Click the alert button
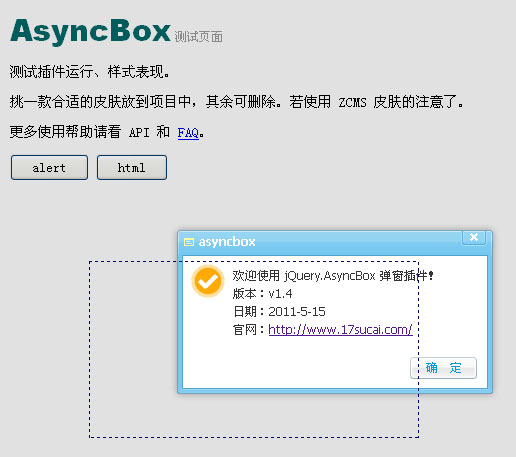The width and height of the screenshot is (516, 457). [x=49, y=167]
